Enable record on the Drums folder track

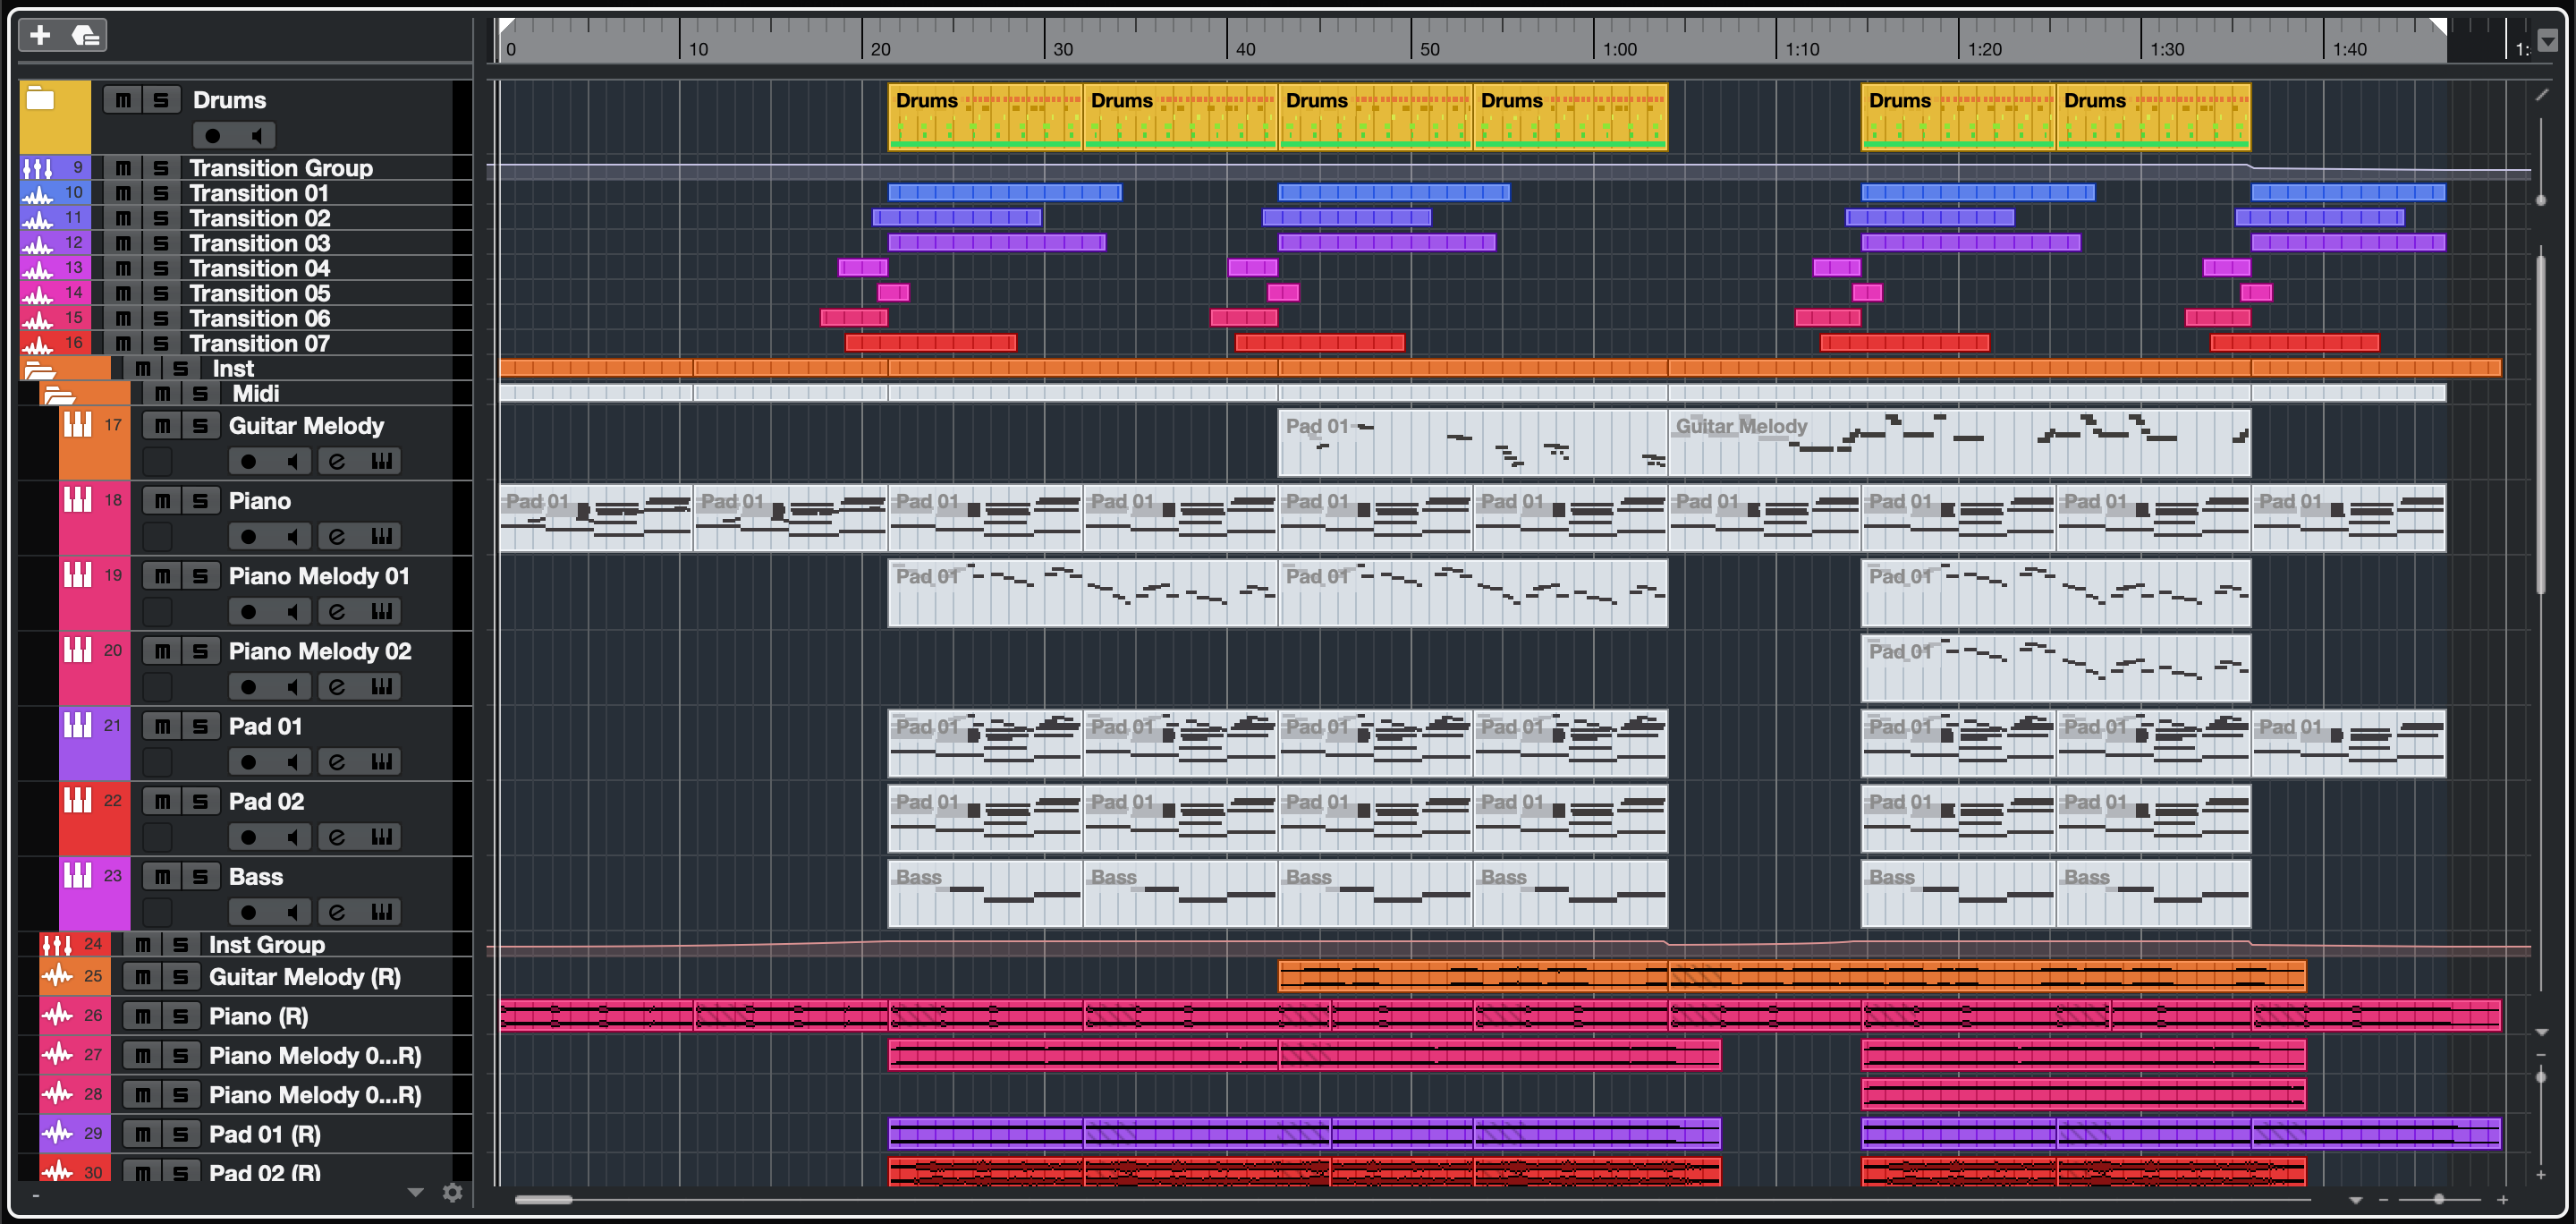[212, 136]
